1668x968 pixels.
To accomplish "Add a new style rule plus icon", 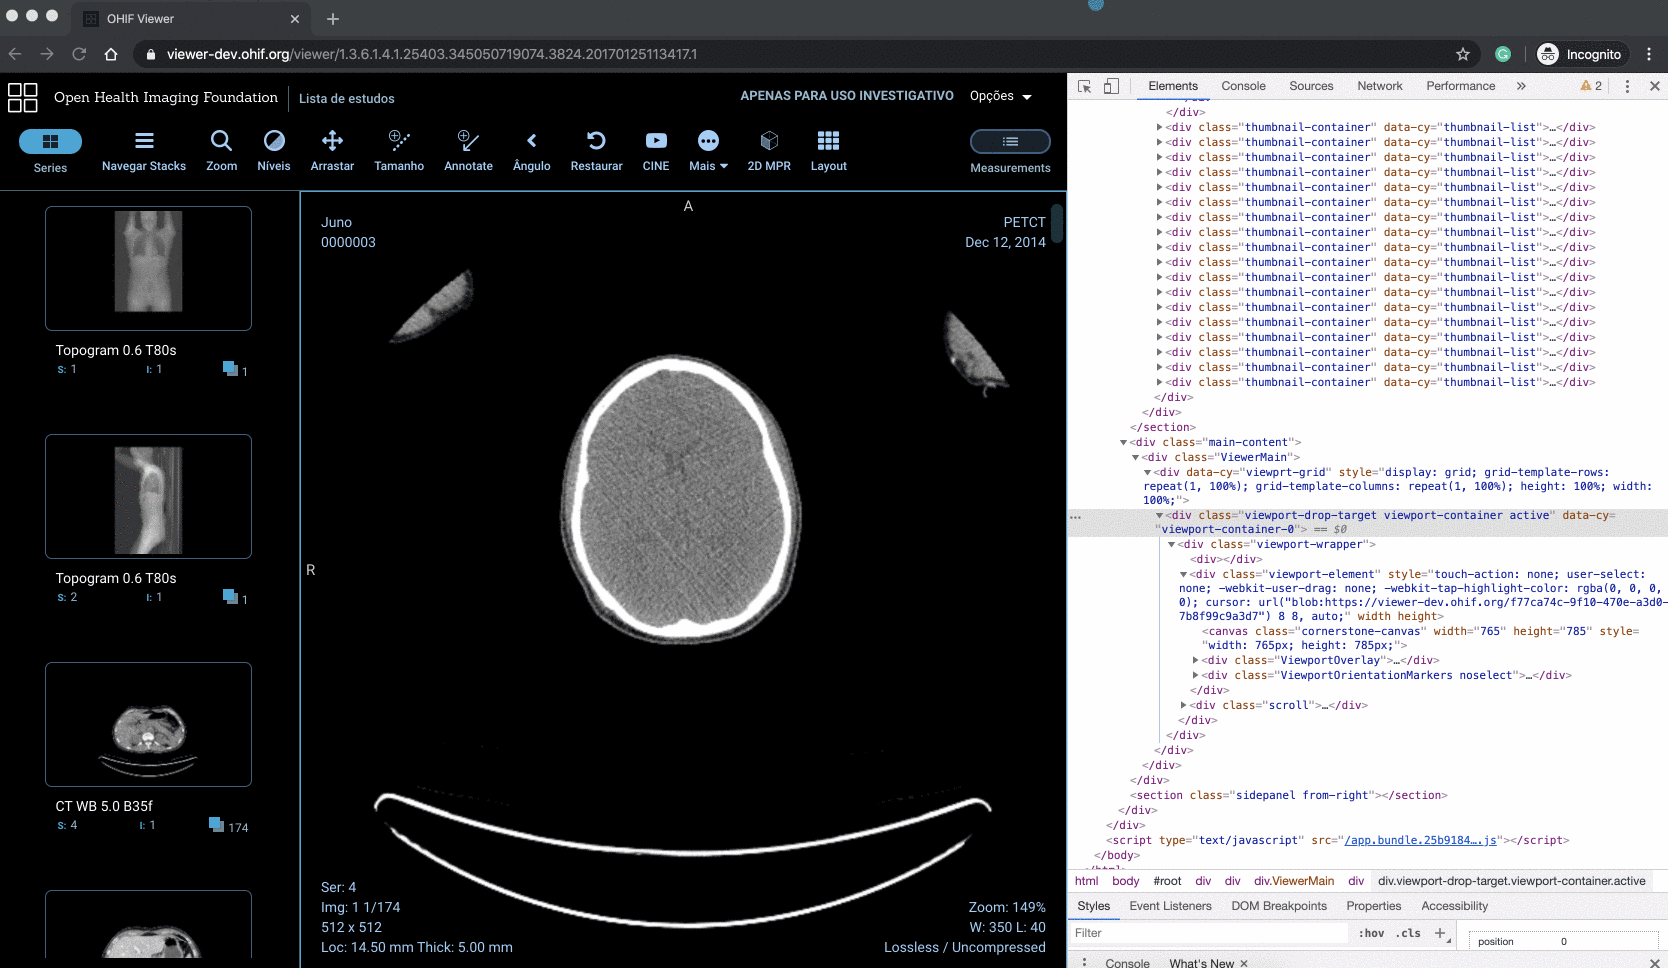I will pos(1440,933).
